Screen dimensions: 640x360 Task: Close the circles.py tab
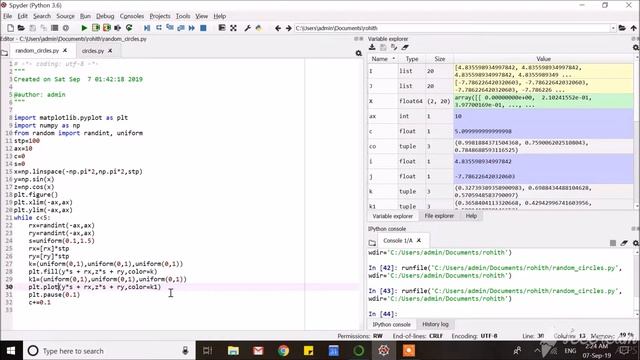click(110, 51)
